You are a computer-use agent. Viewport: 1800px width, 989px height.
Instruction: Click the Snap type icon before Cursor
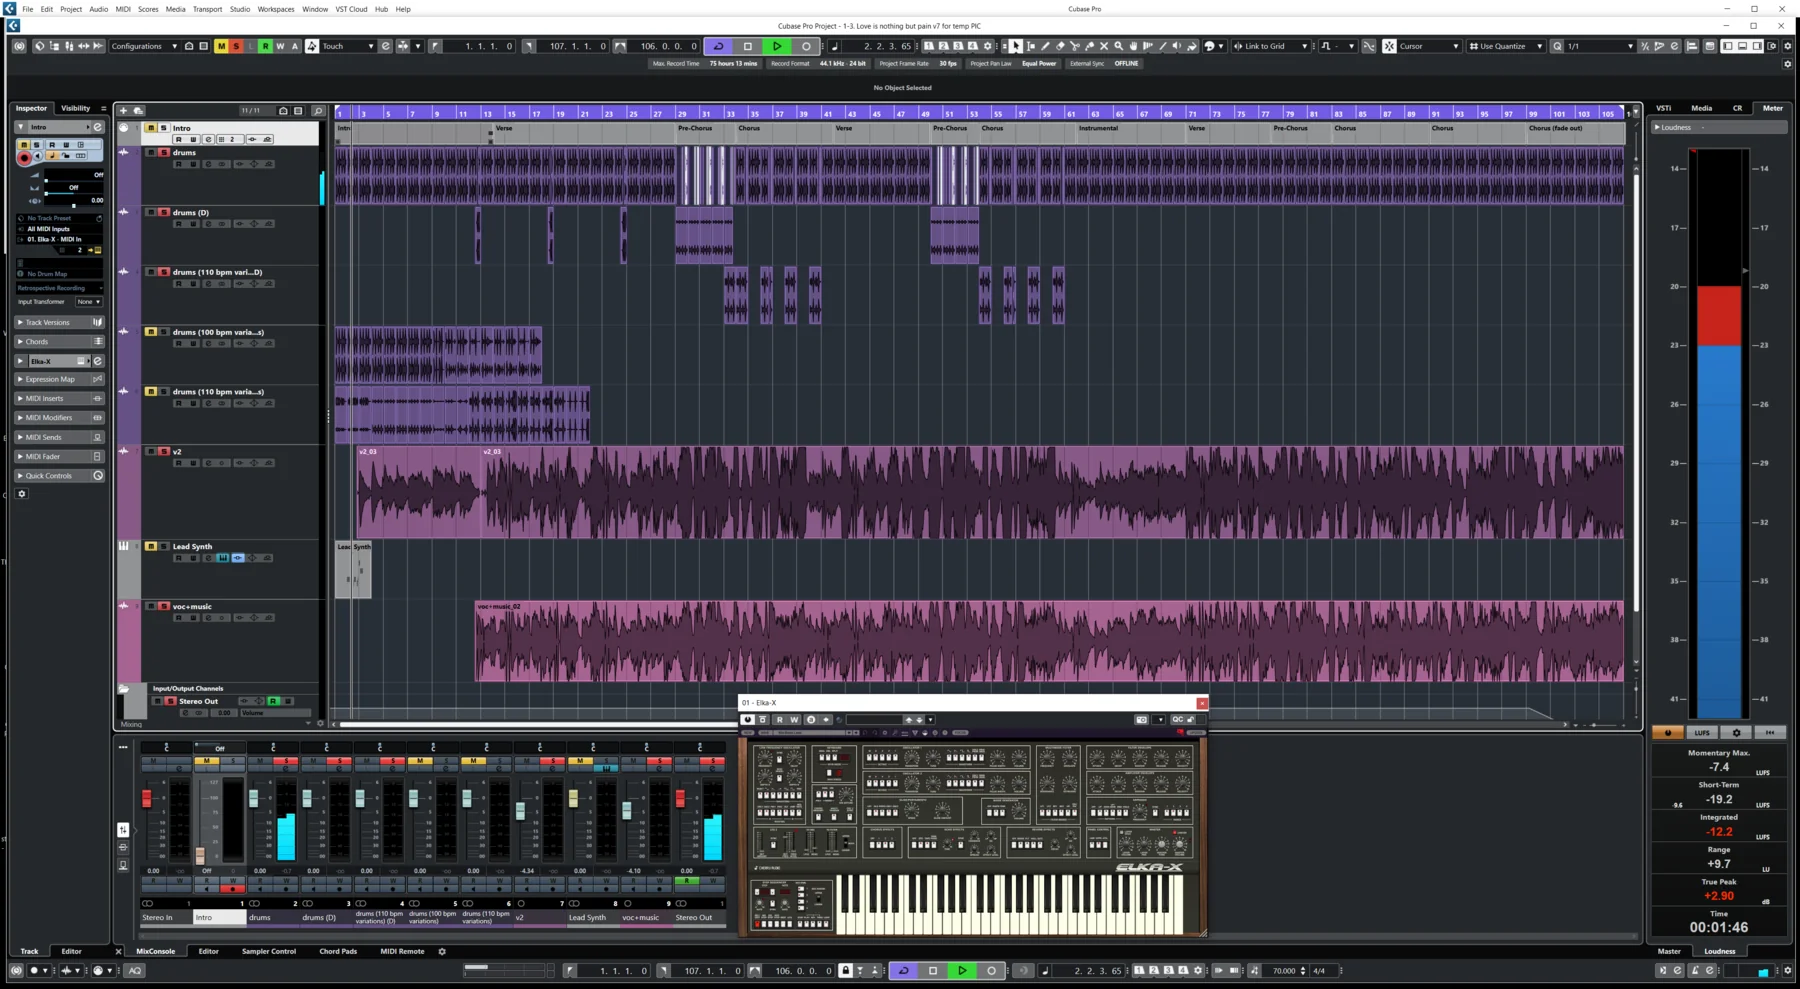coord(1389,46)
